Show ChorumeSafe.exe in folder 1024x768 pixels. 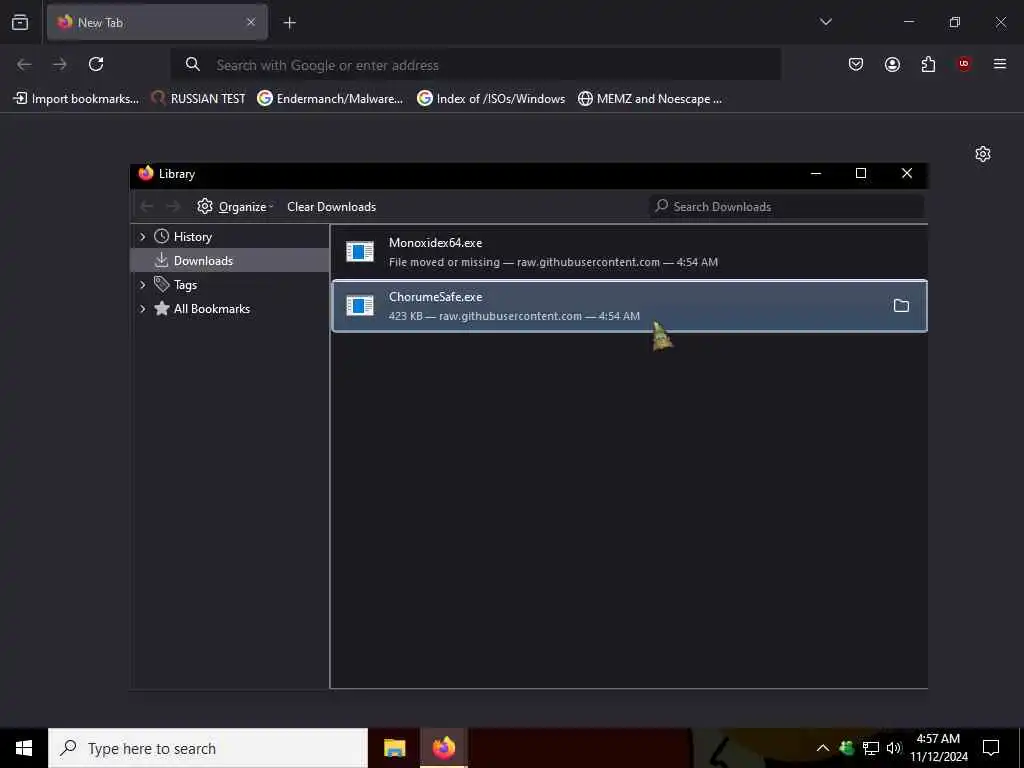[x=901, y=306]
